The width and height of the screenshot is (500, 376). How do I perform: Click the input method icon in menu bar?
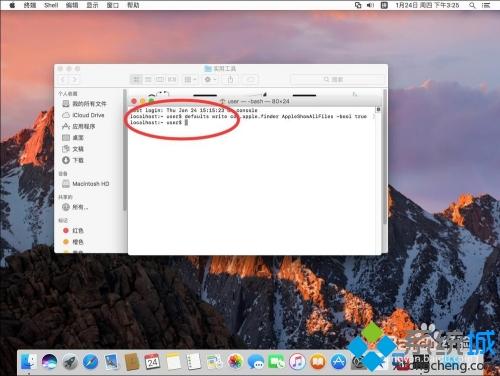(x=384, y=5)
